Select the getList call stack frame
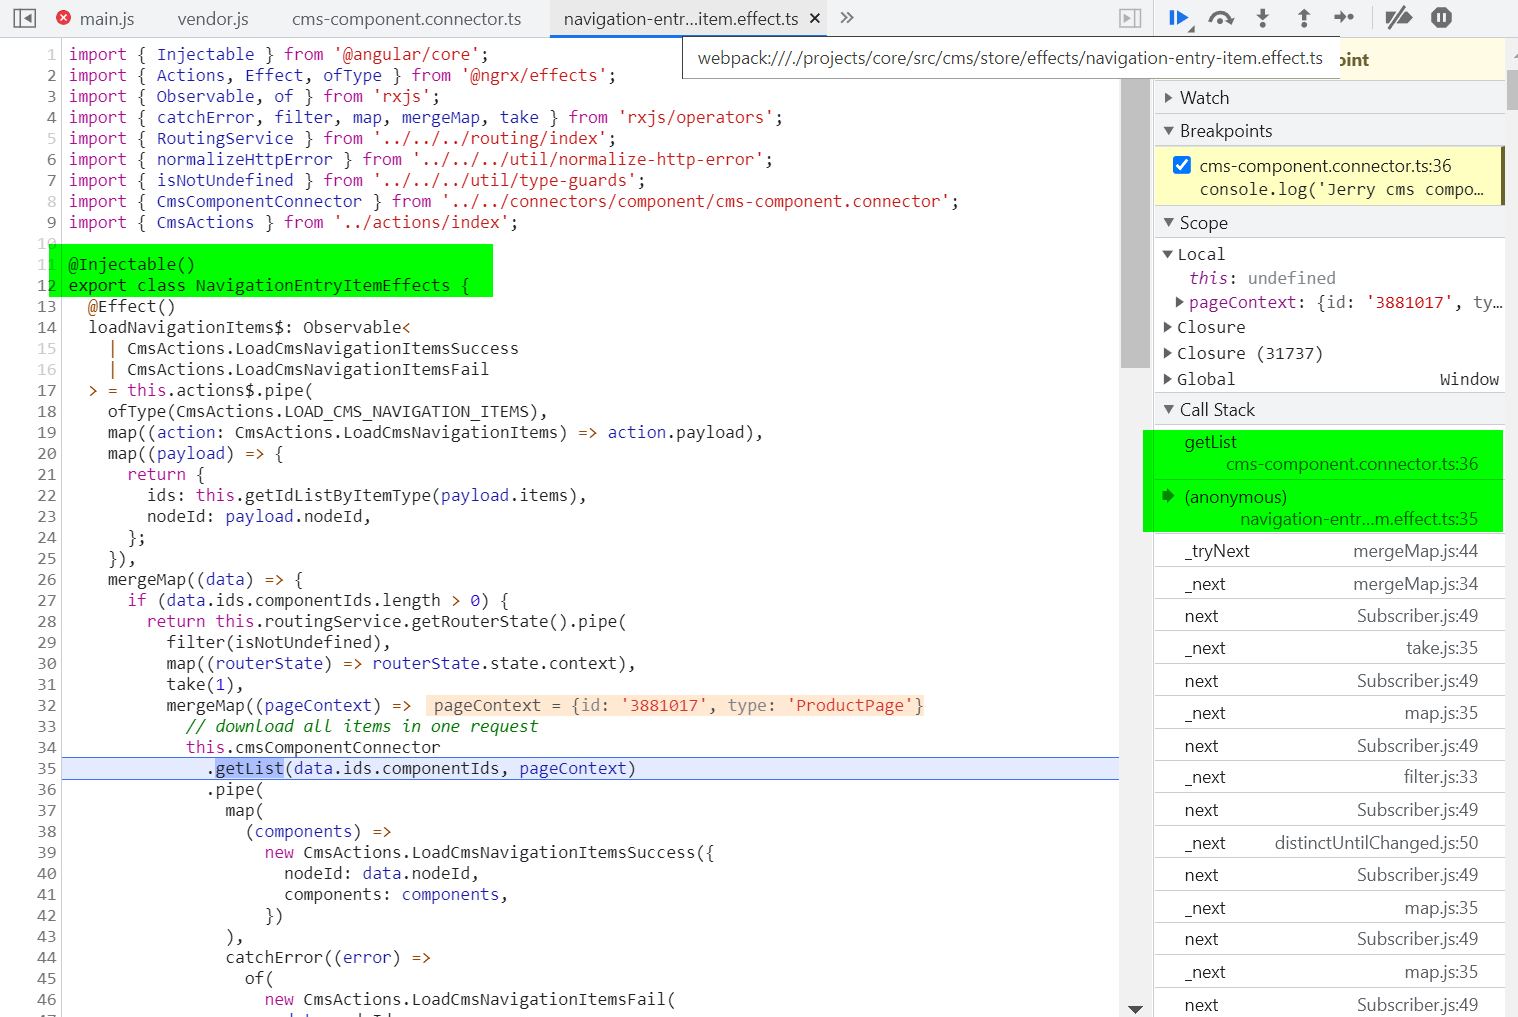The image size is (1518, 1017). point(1329,453)
